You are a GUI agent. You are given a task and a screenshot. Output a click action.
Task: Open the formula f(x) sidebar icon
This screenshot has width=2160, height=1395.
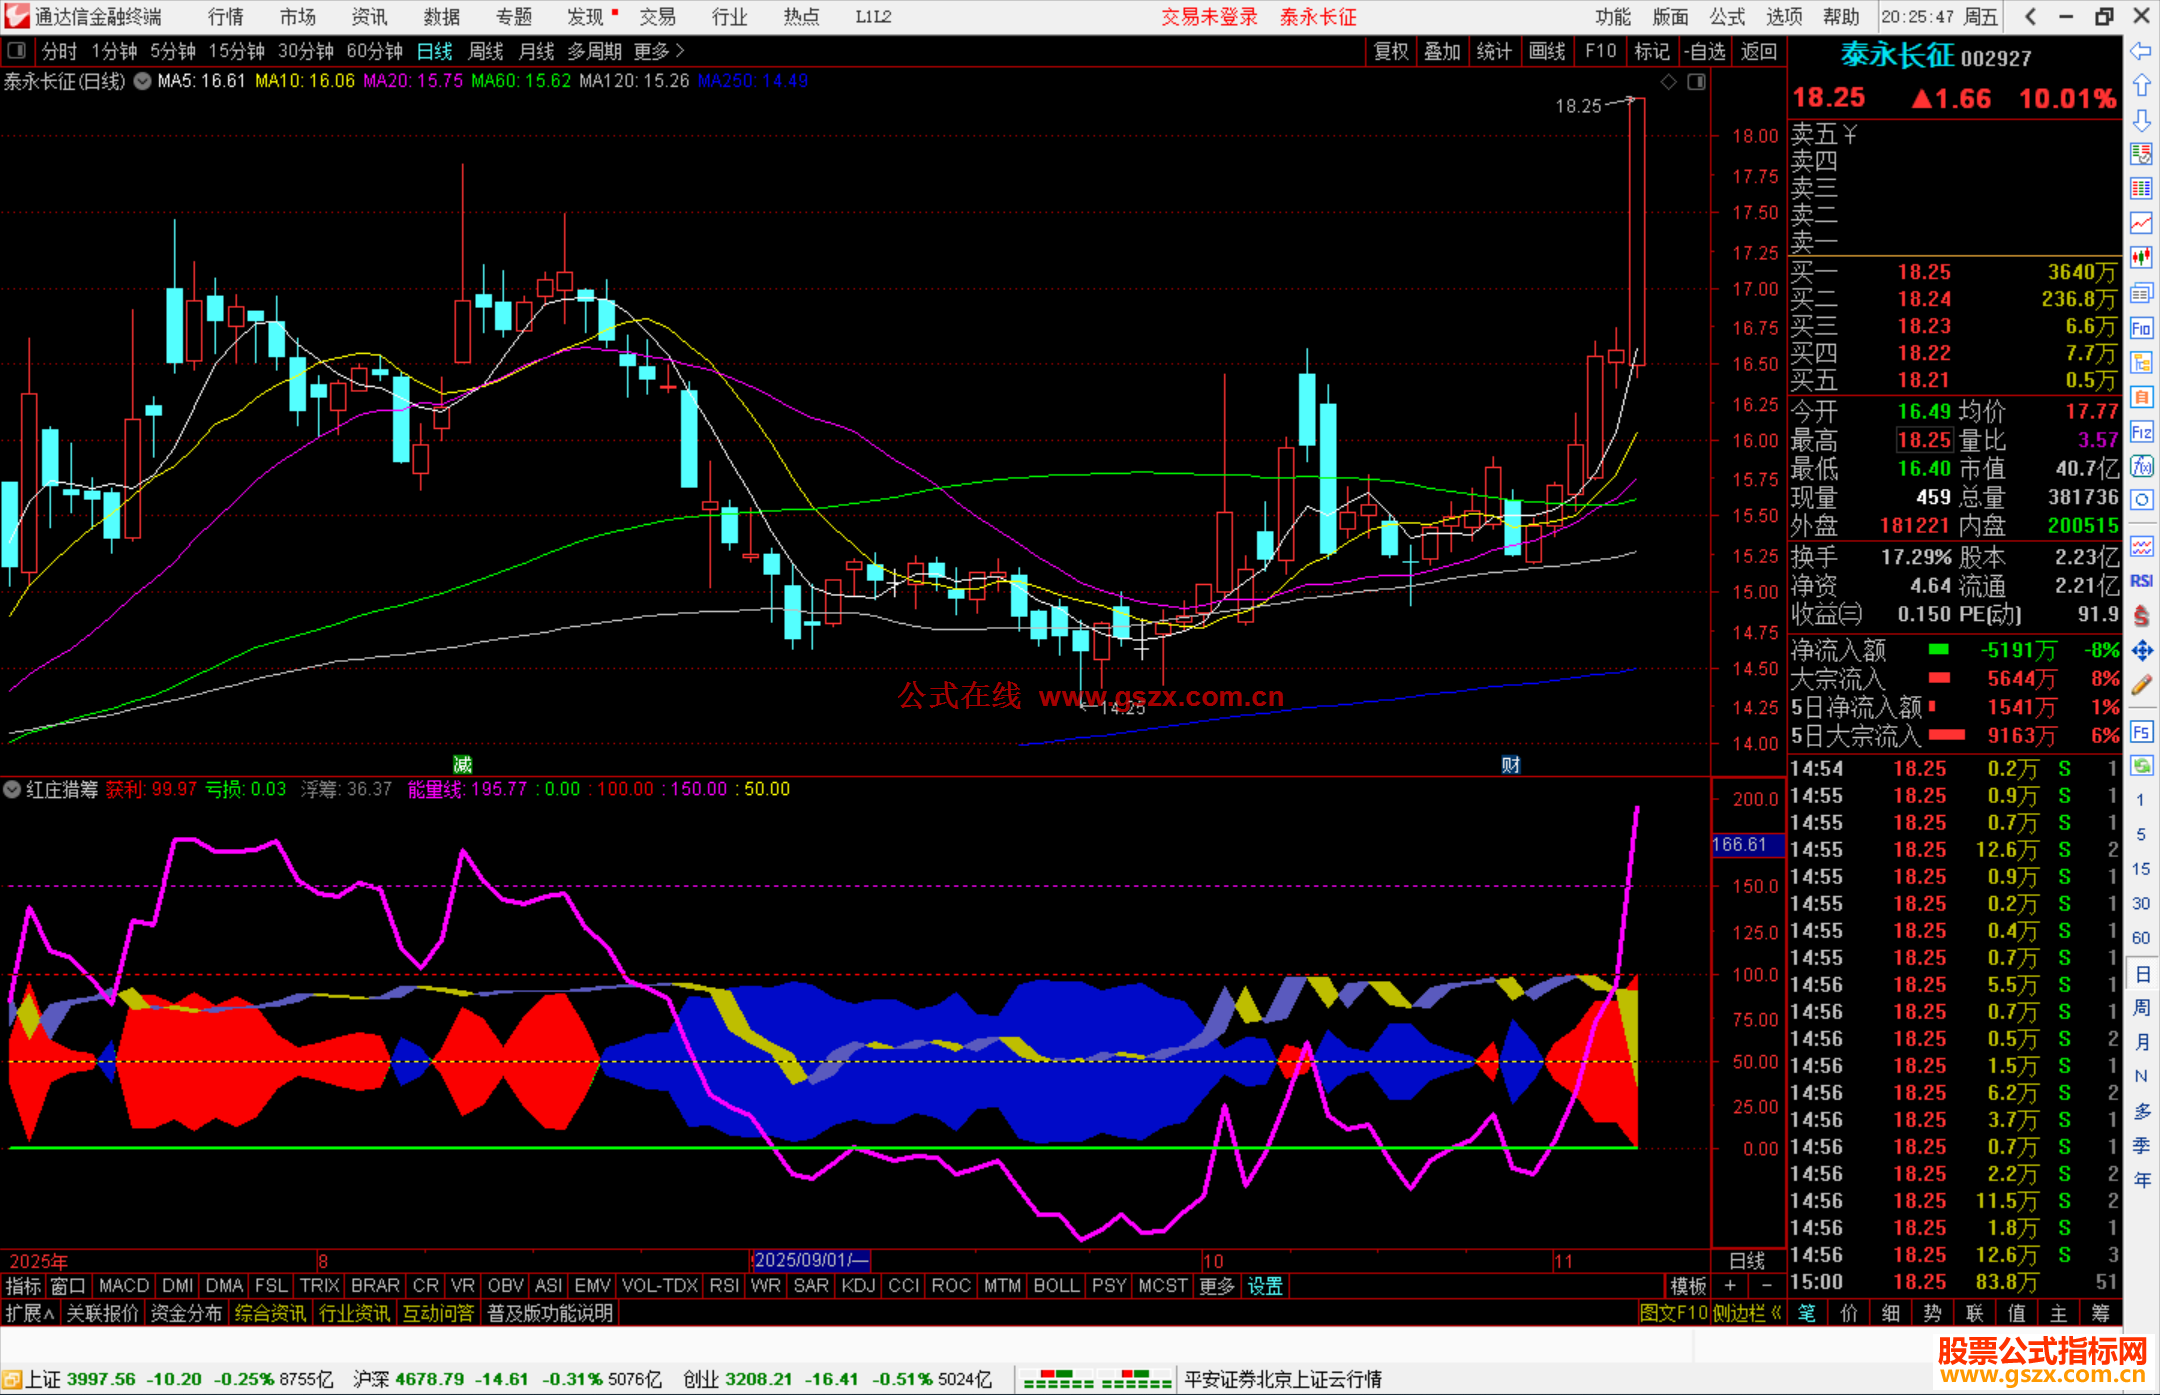(x=2141, y=466)
